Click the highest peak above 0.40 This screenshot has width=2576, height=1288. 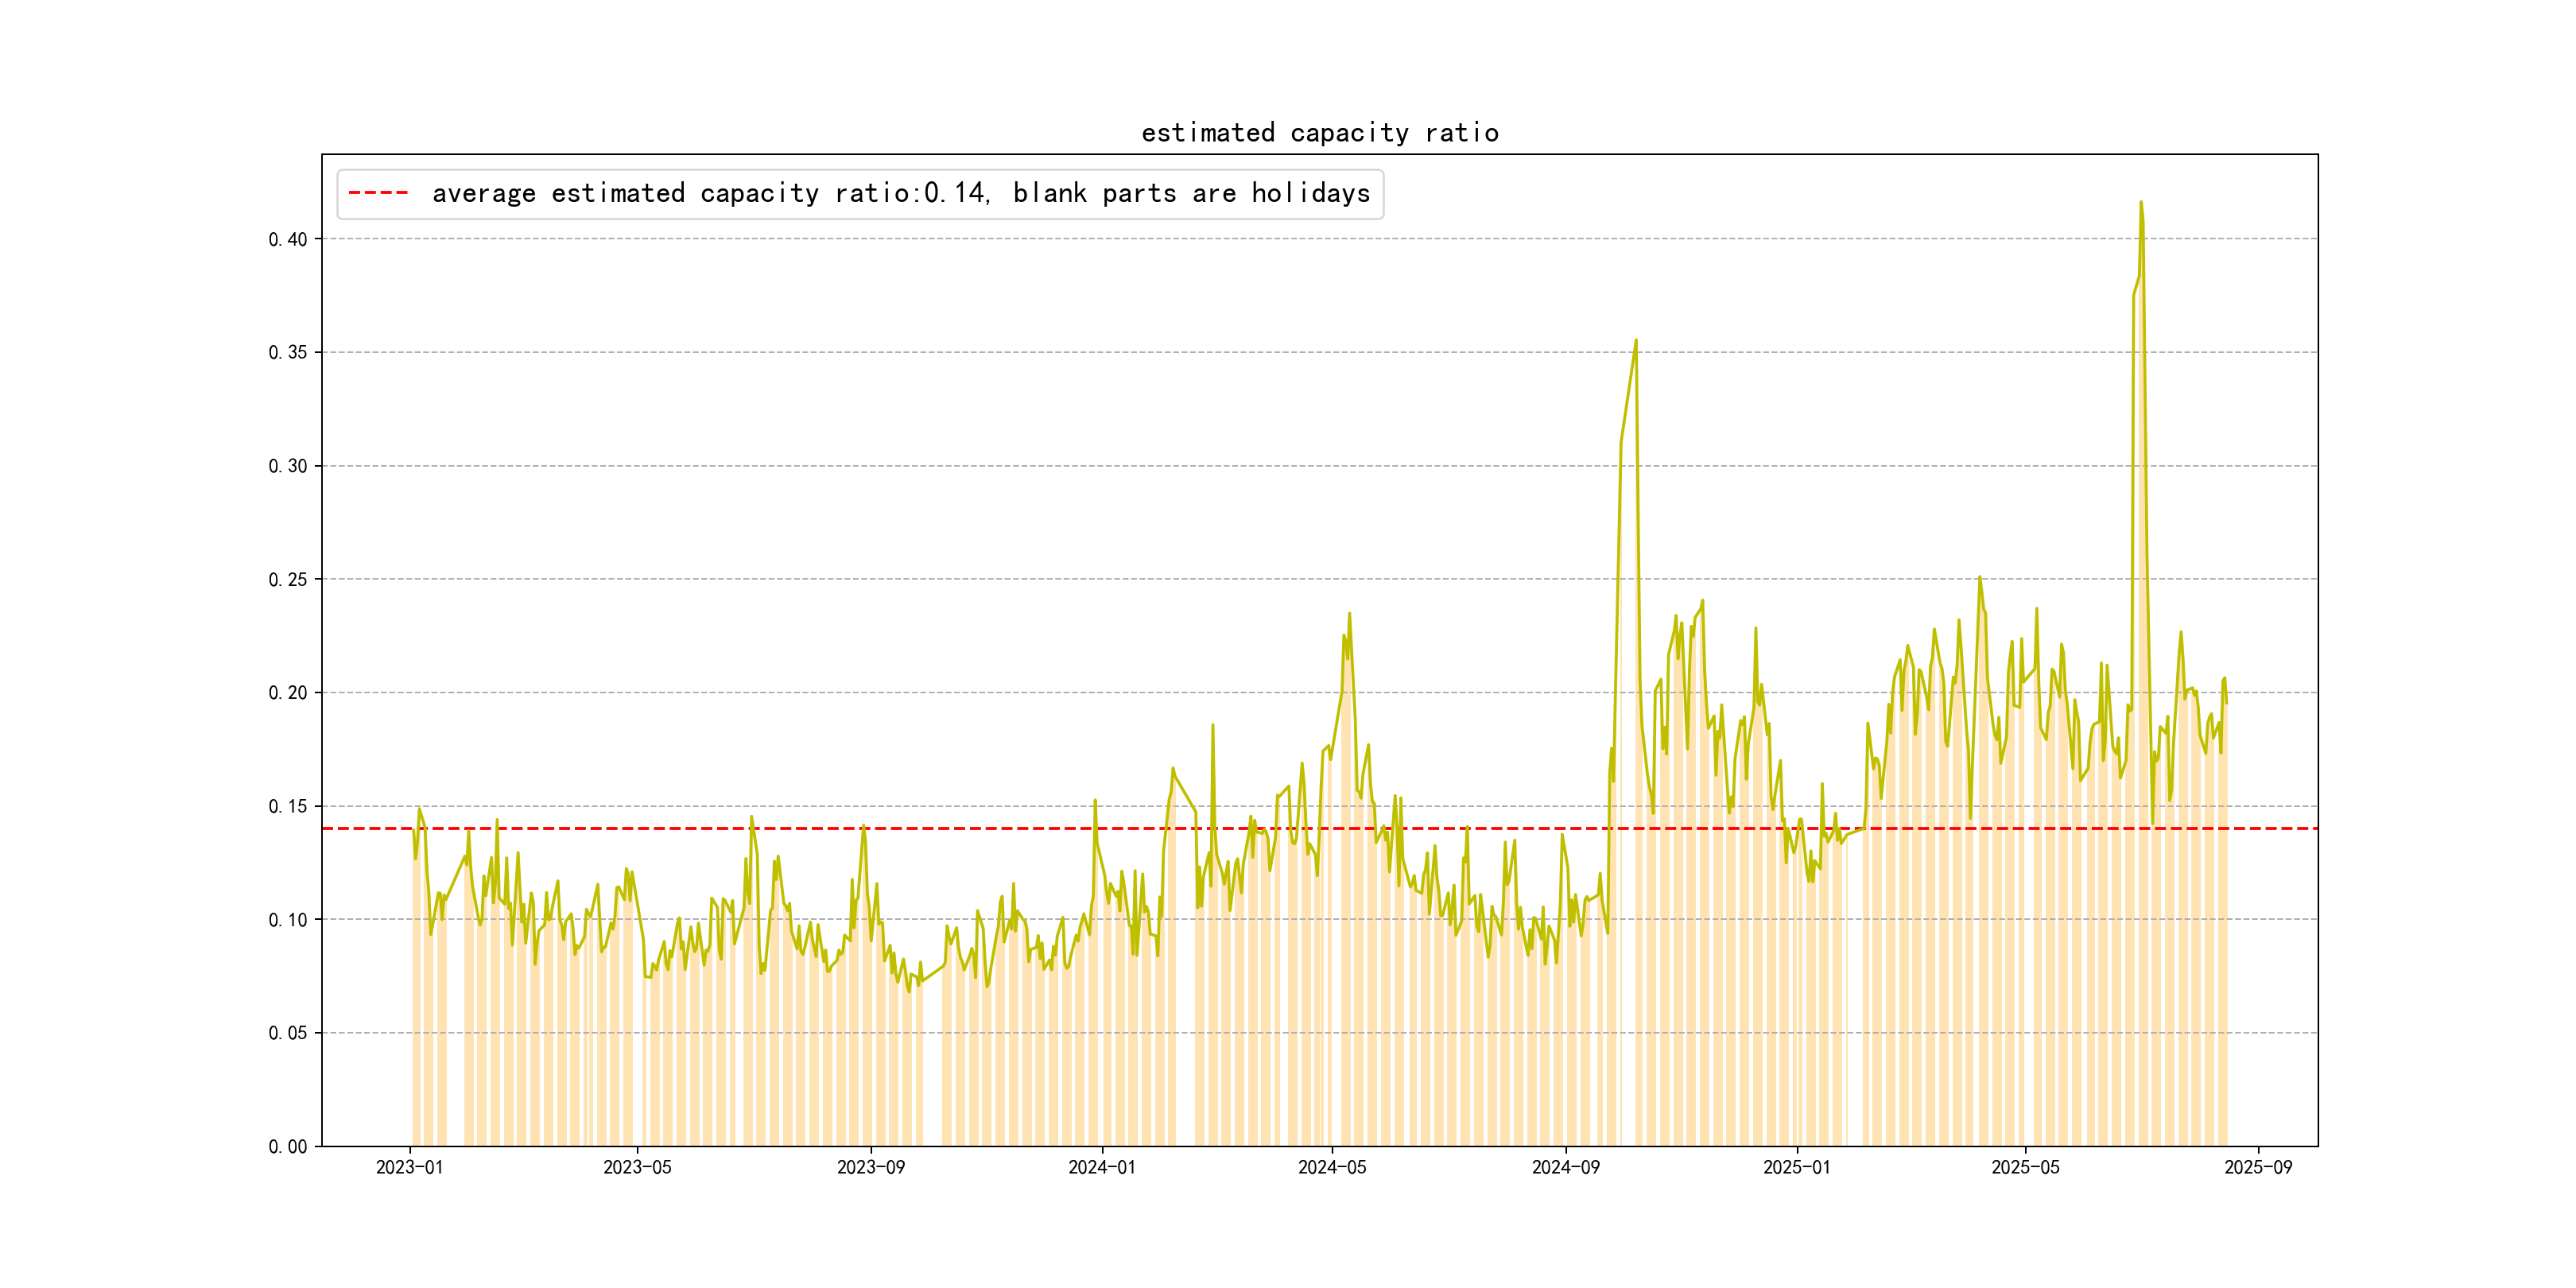(2140, 203)
